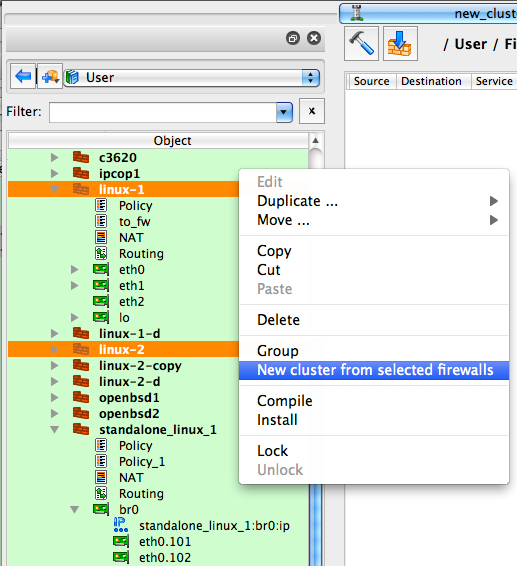Click the eth0 interface icon

pos(101,269)
